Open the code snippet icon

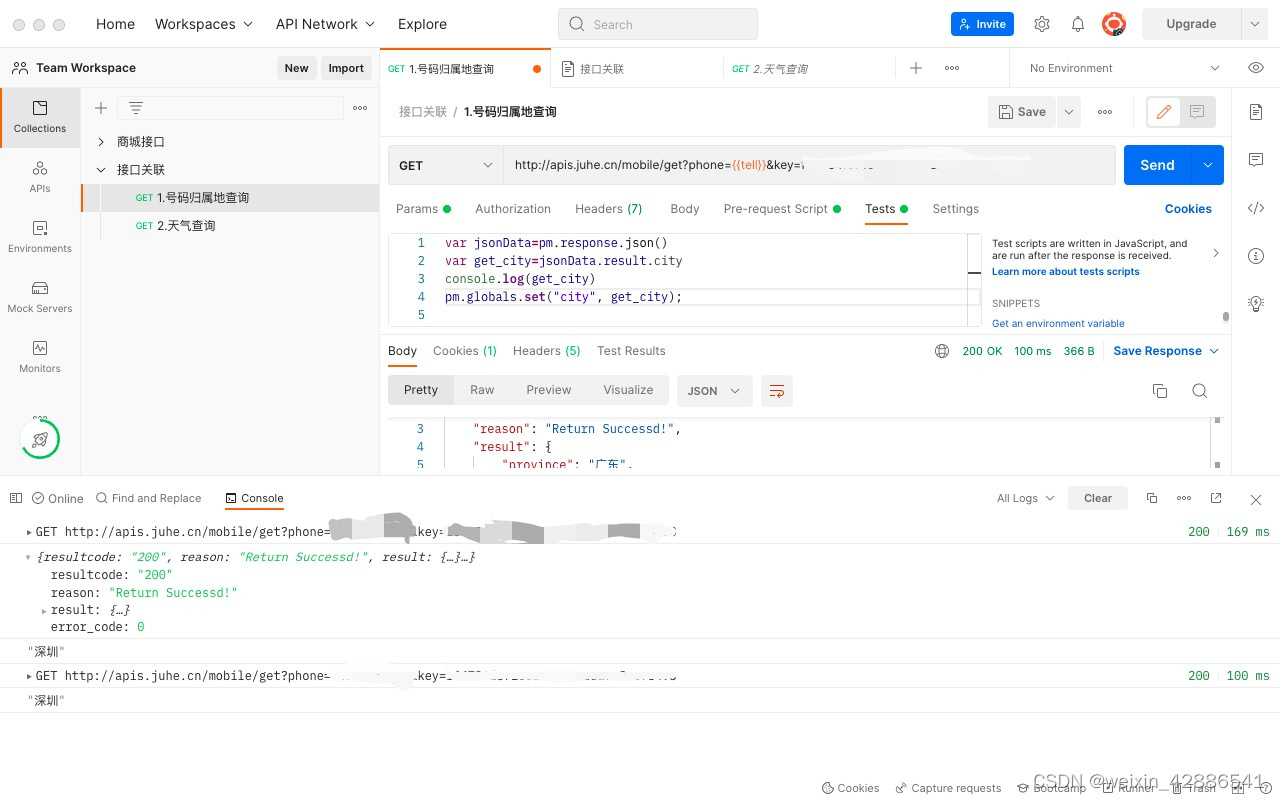pyautogui.click(x=1256, y=208)
